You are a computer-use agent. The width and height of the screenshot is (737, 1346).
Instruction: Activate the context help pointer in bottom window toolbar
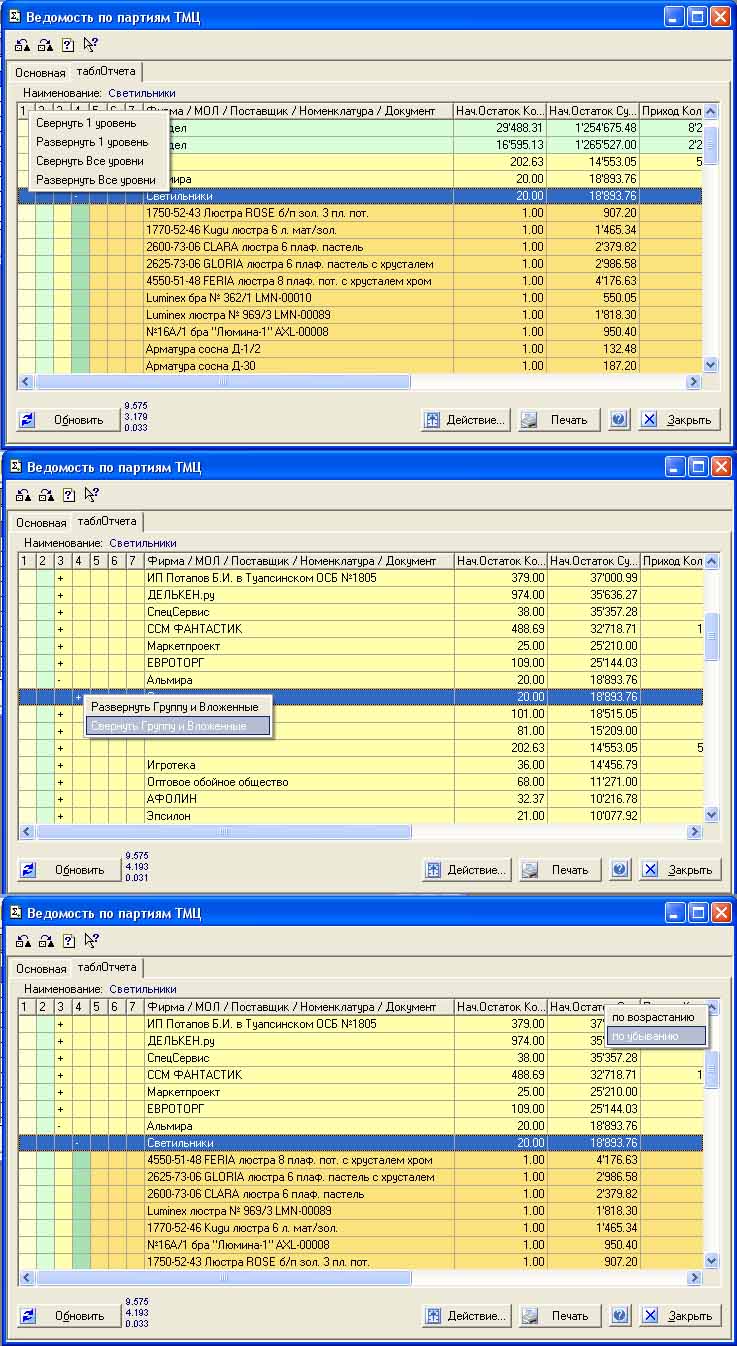pyautogui.click(x=91, y=940)
